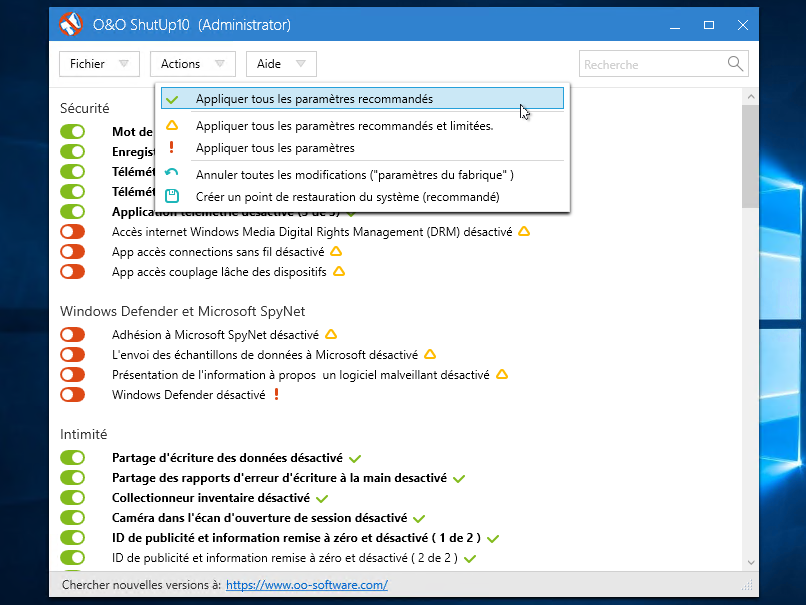Click the O&O ShutUp10 title bar logo

tap(71, 23)
